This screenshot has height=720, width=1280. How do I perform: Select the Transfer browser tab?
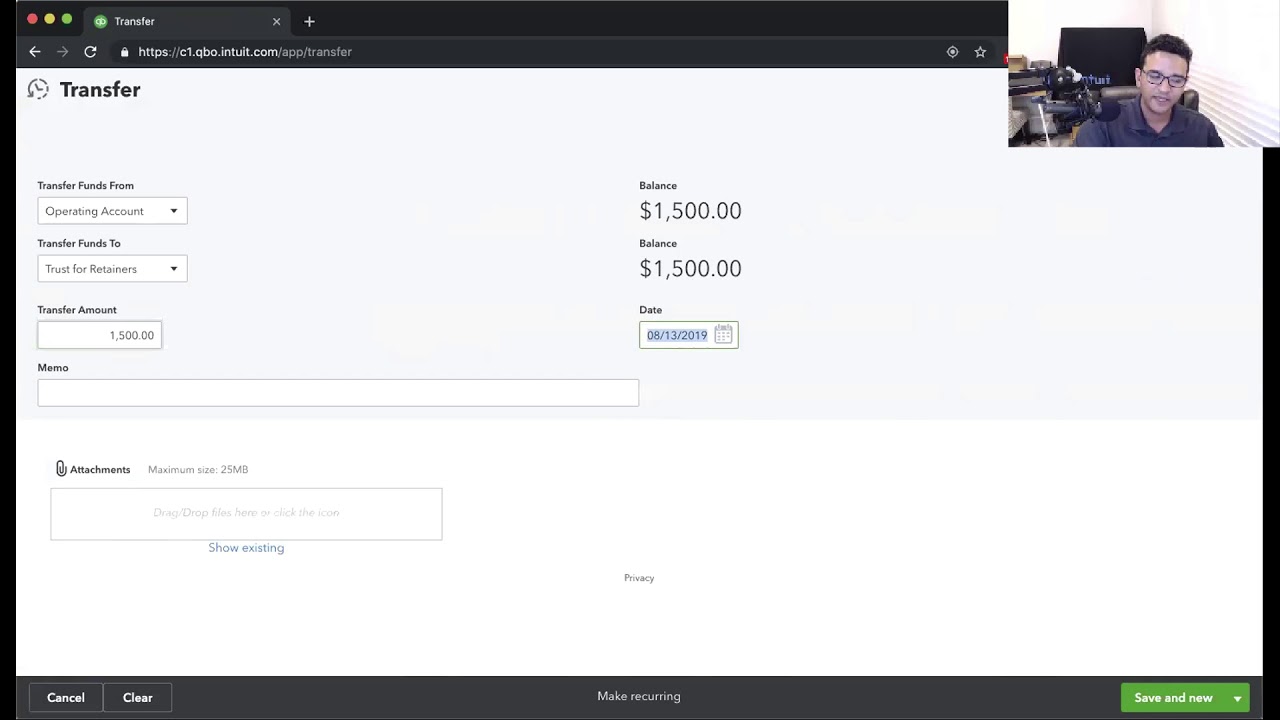tap(188, 21)
